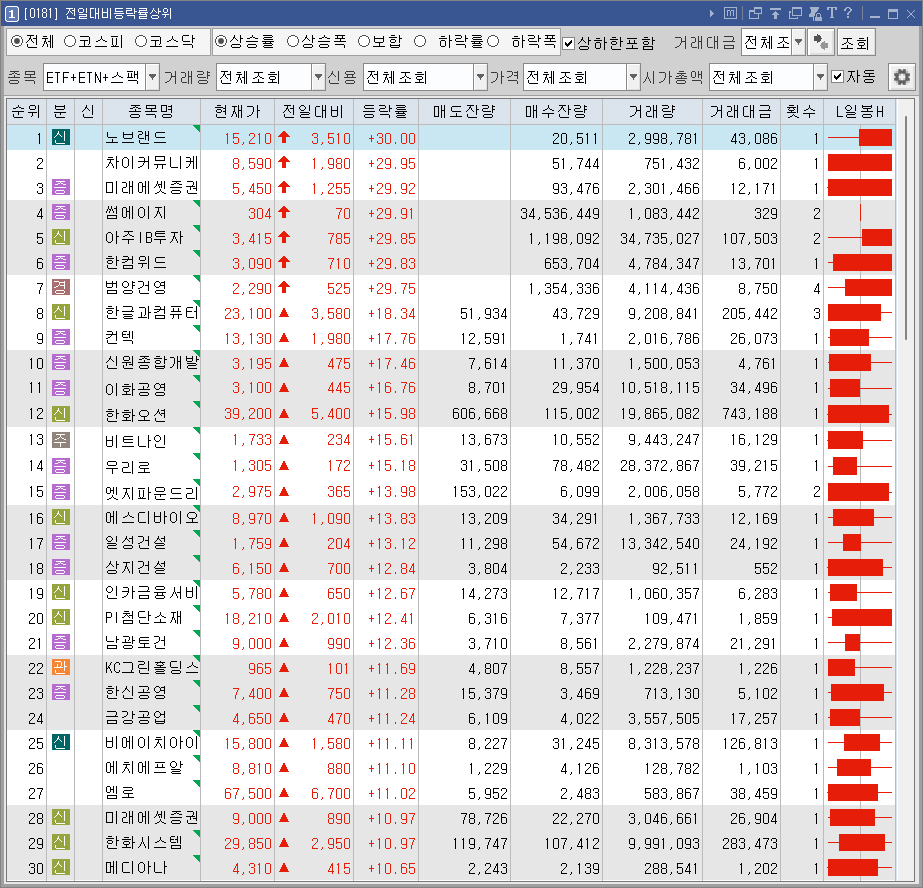923x888 pixels.
Task: Select the 상승폭 radio button
Action: coord(293,41)
